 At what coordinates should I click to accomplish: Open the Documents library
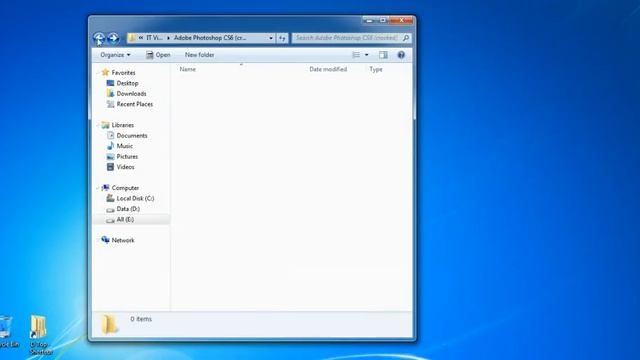point(132,136)
